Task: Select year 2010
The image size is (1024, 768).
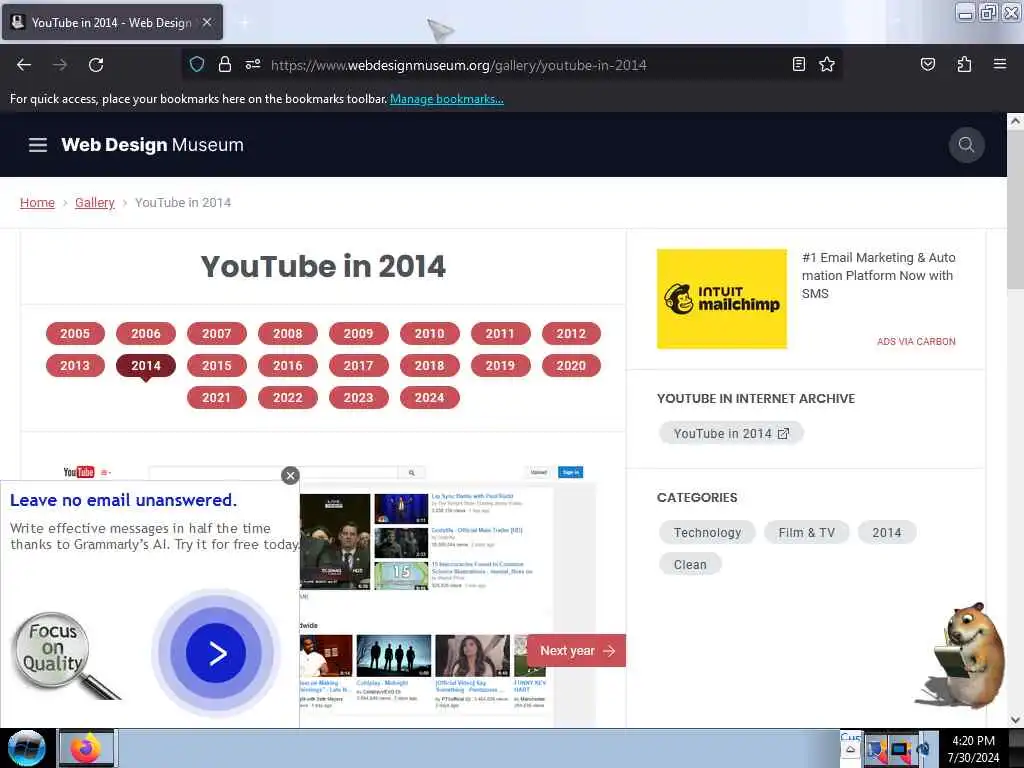Action: [x=430, y=334]
